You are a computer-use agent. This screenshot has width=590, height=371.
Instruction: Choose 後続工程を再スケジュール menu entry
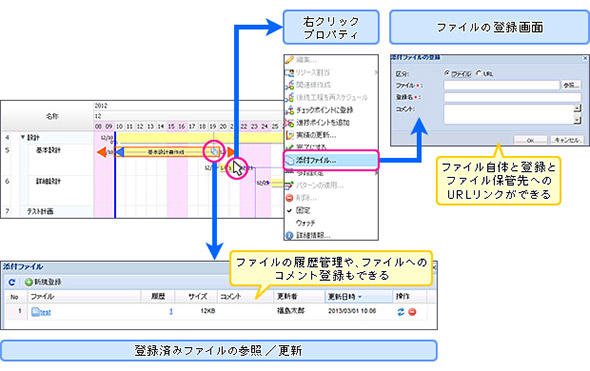pos(331,97)
